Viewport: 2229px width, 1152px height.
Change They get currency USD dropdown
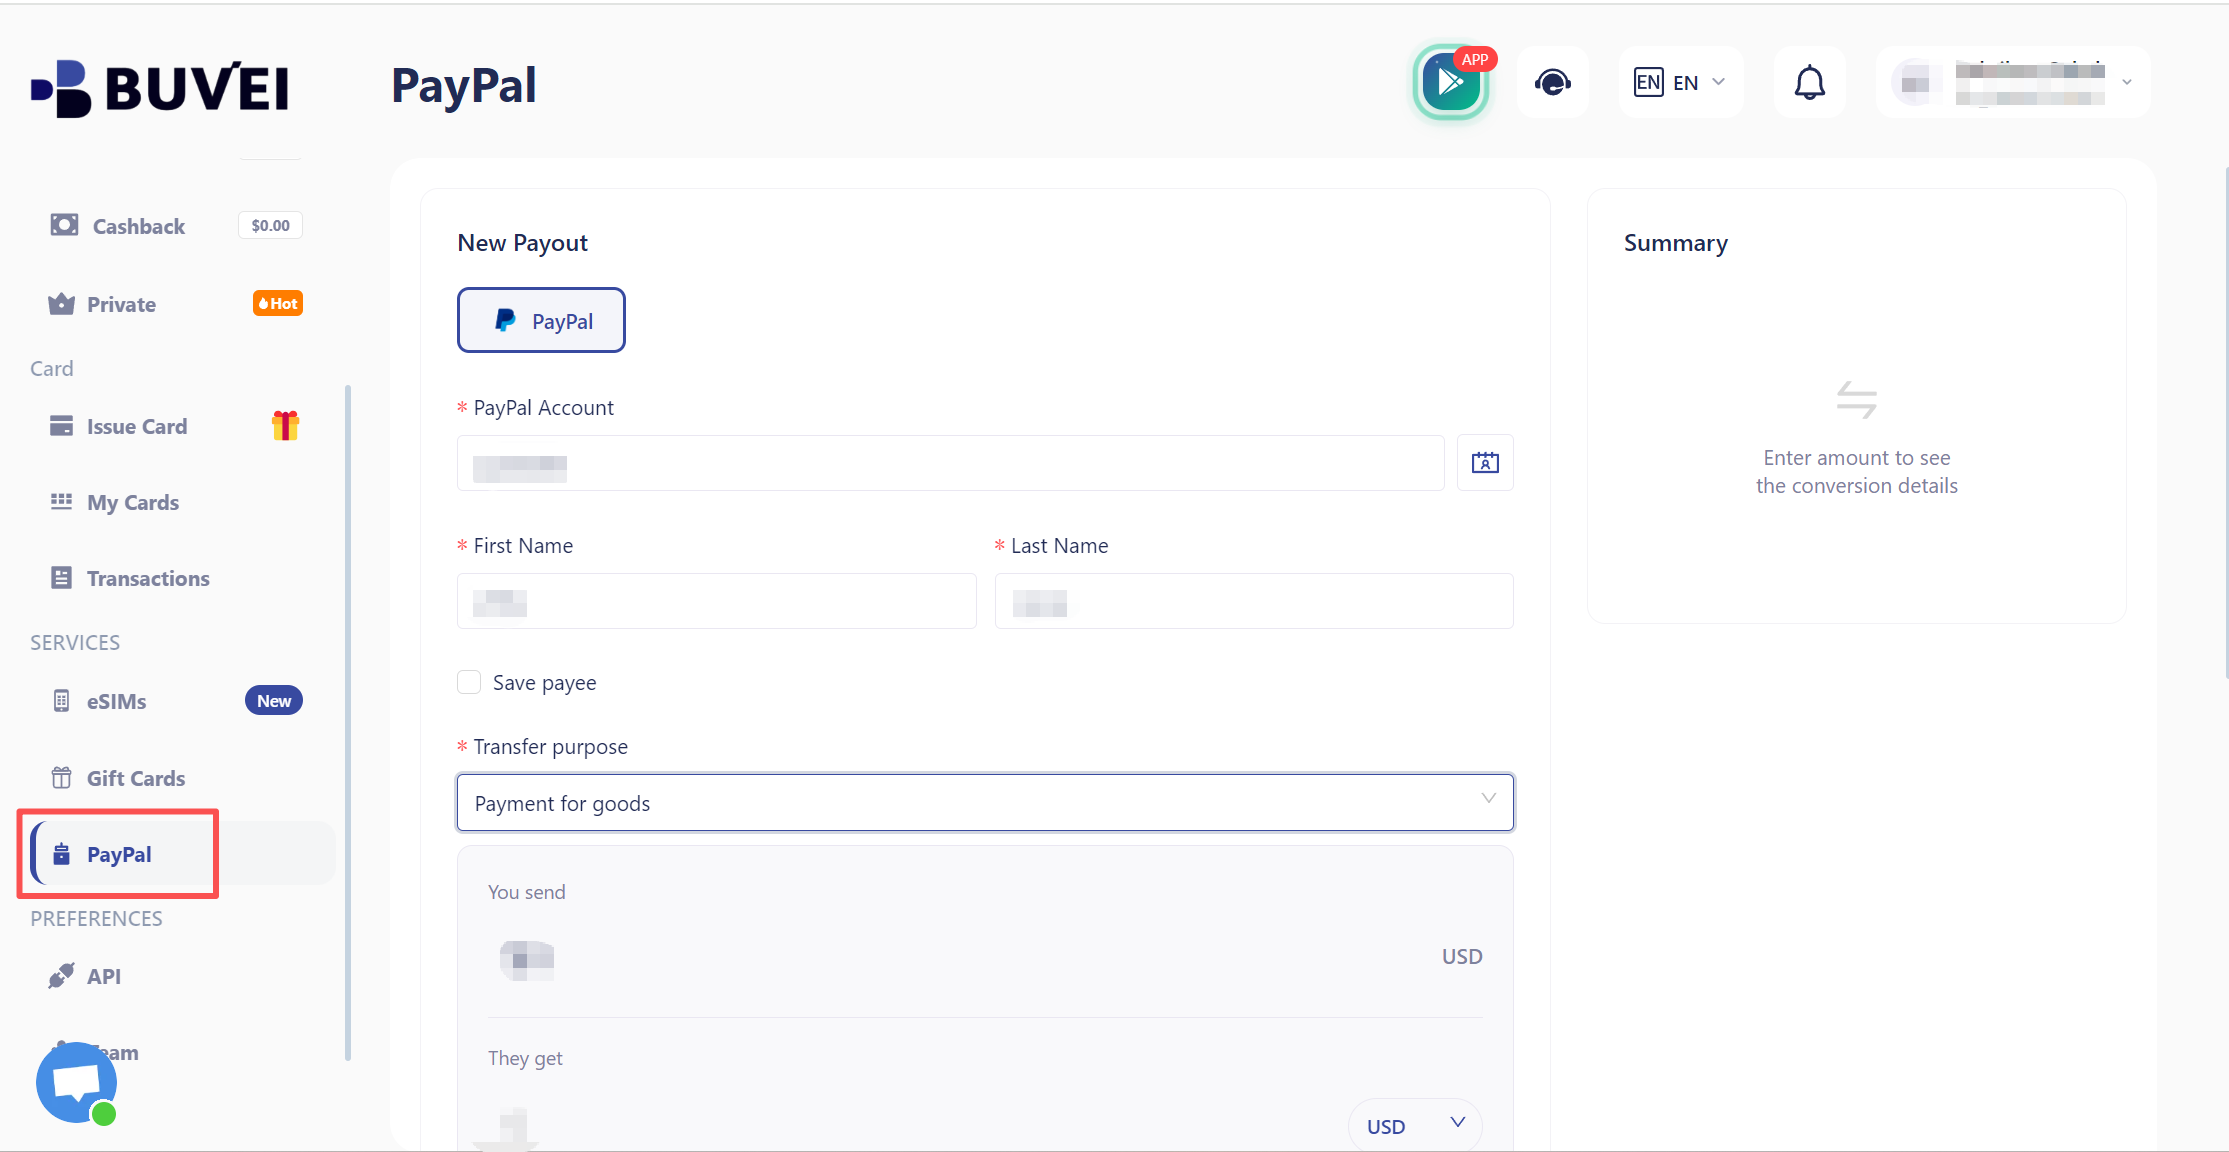click(x=1415, y=1126)
